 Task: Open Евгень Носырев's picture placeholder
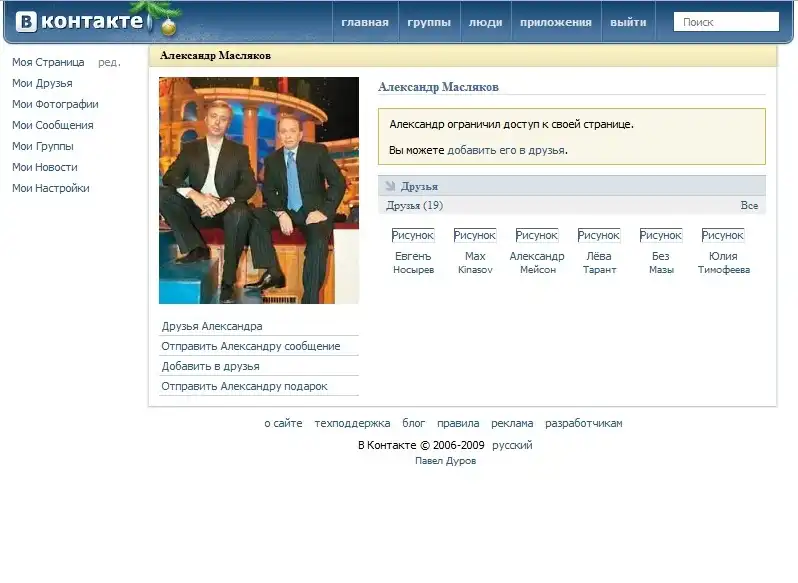click(413, 235)
